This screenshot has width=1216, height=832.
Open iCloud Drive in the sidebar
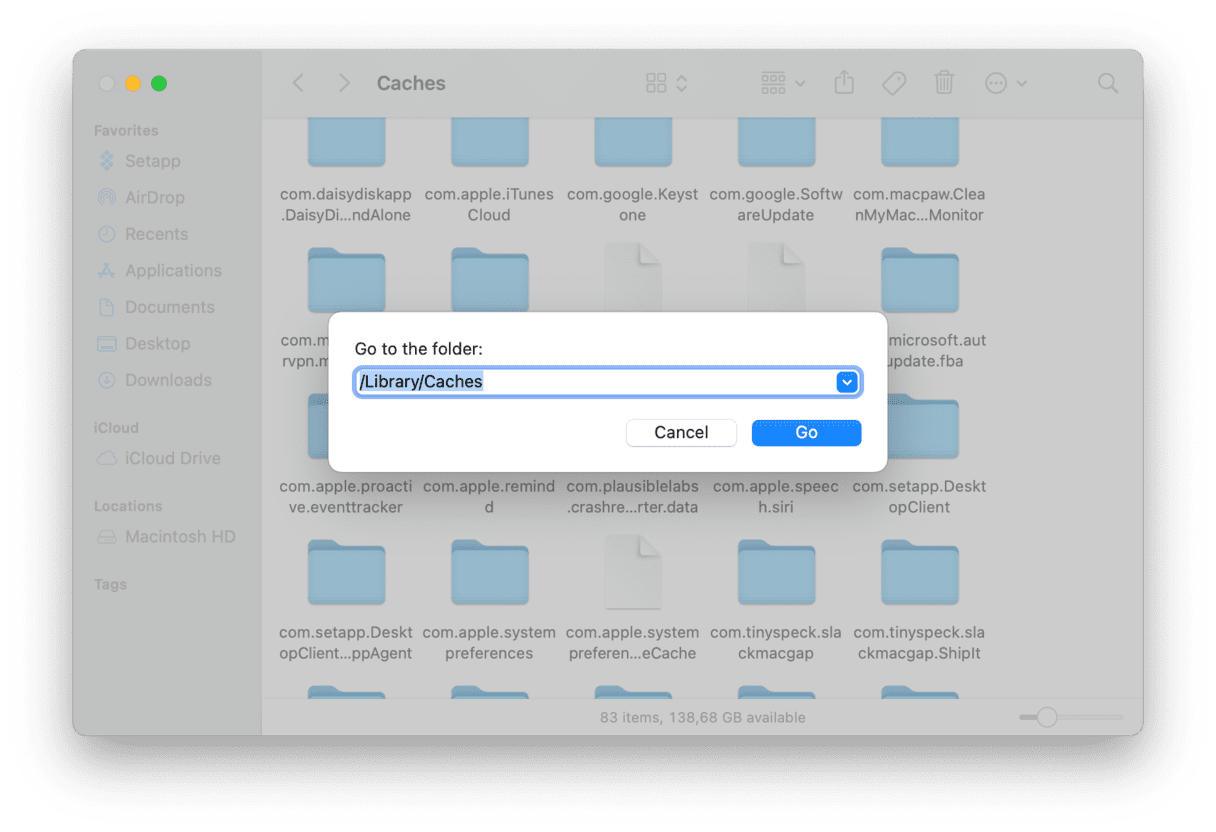point(172,458)
